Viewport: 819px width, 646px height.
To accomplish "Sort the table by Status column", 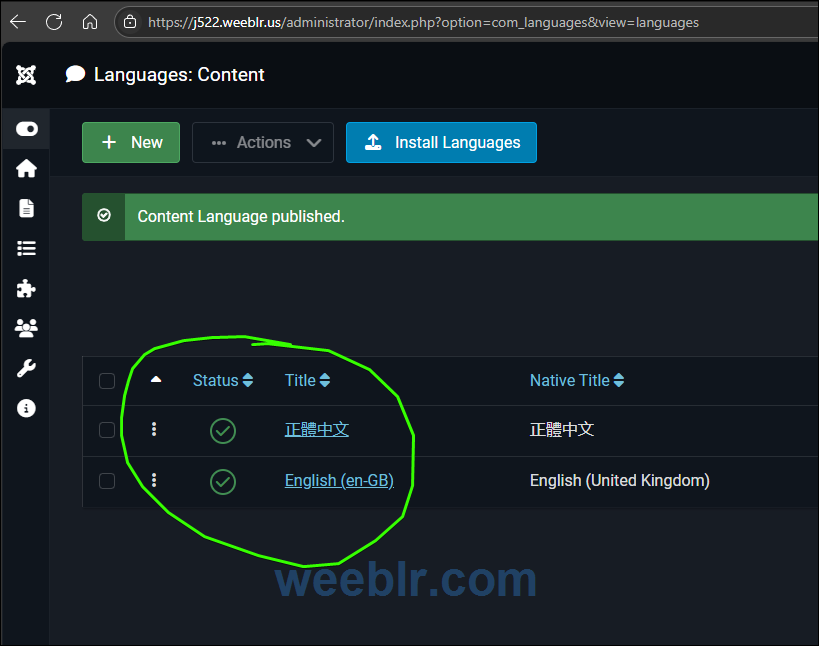I will pyautogui.click(x=222, y=380).
